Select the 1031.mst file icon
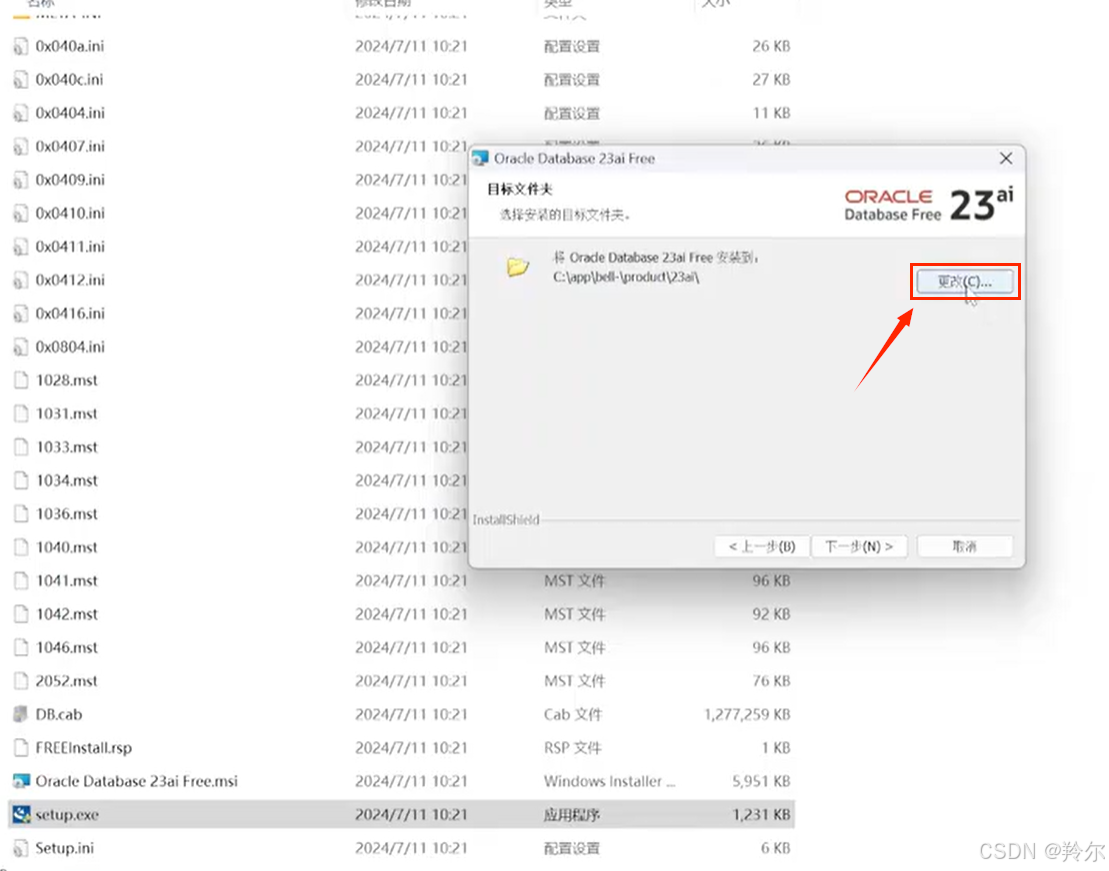The image size is (1109, 871). 21,414
